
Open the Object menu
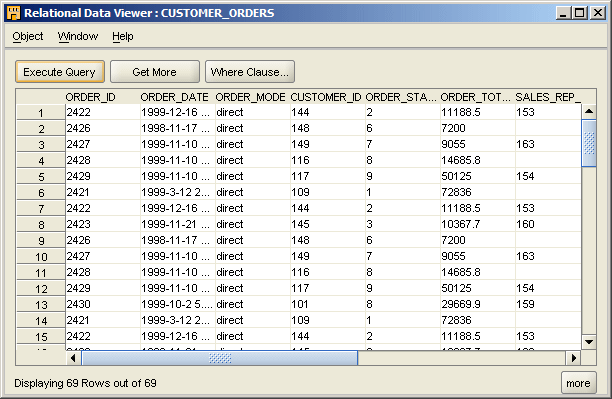28,36
